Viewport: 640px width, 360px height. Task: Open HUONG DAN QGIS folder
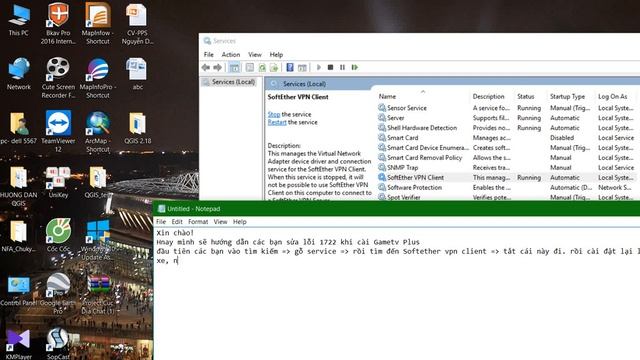18,186
